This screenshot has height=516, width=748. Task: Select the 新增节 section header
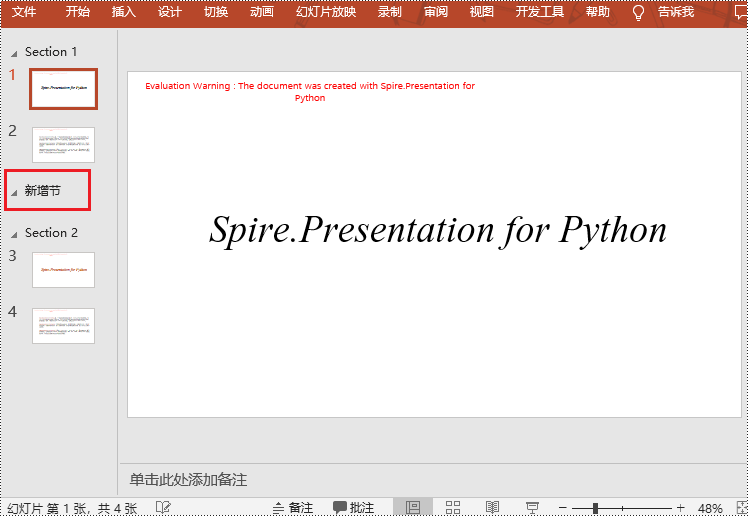42,191
